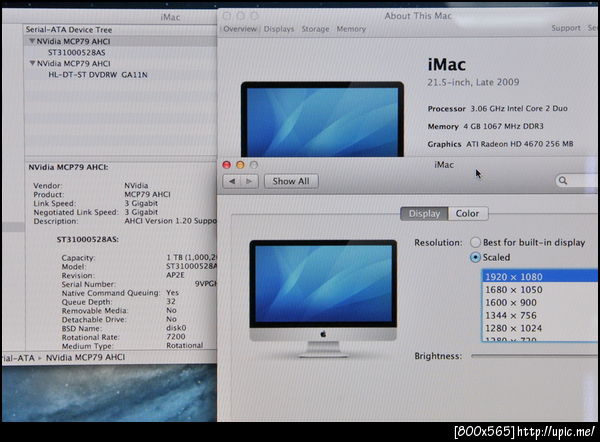The width and height of the screenshot is (600, 442).
Task: Choose 1280 × 1024 resolution
Action: (540, 328)
